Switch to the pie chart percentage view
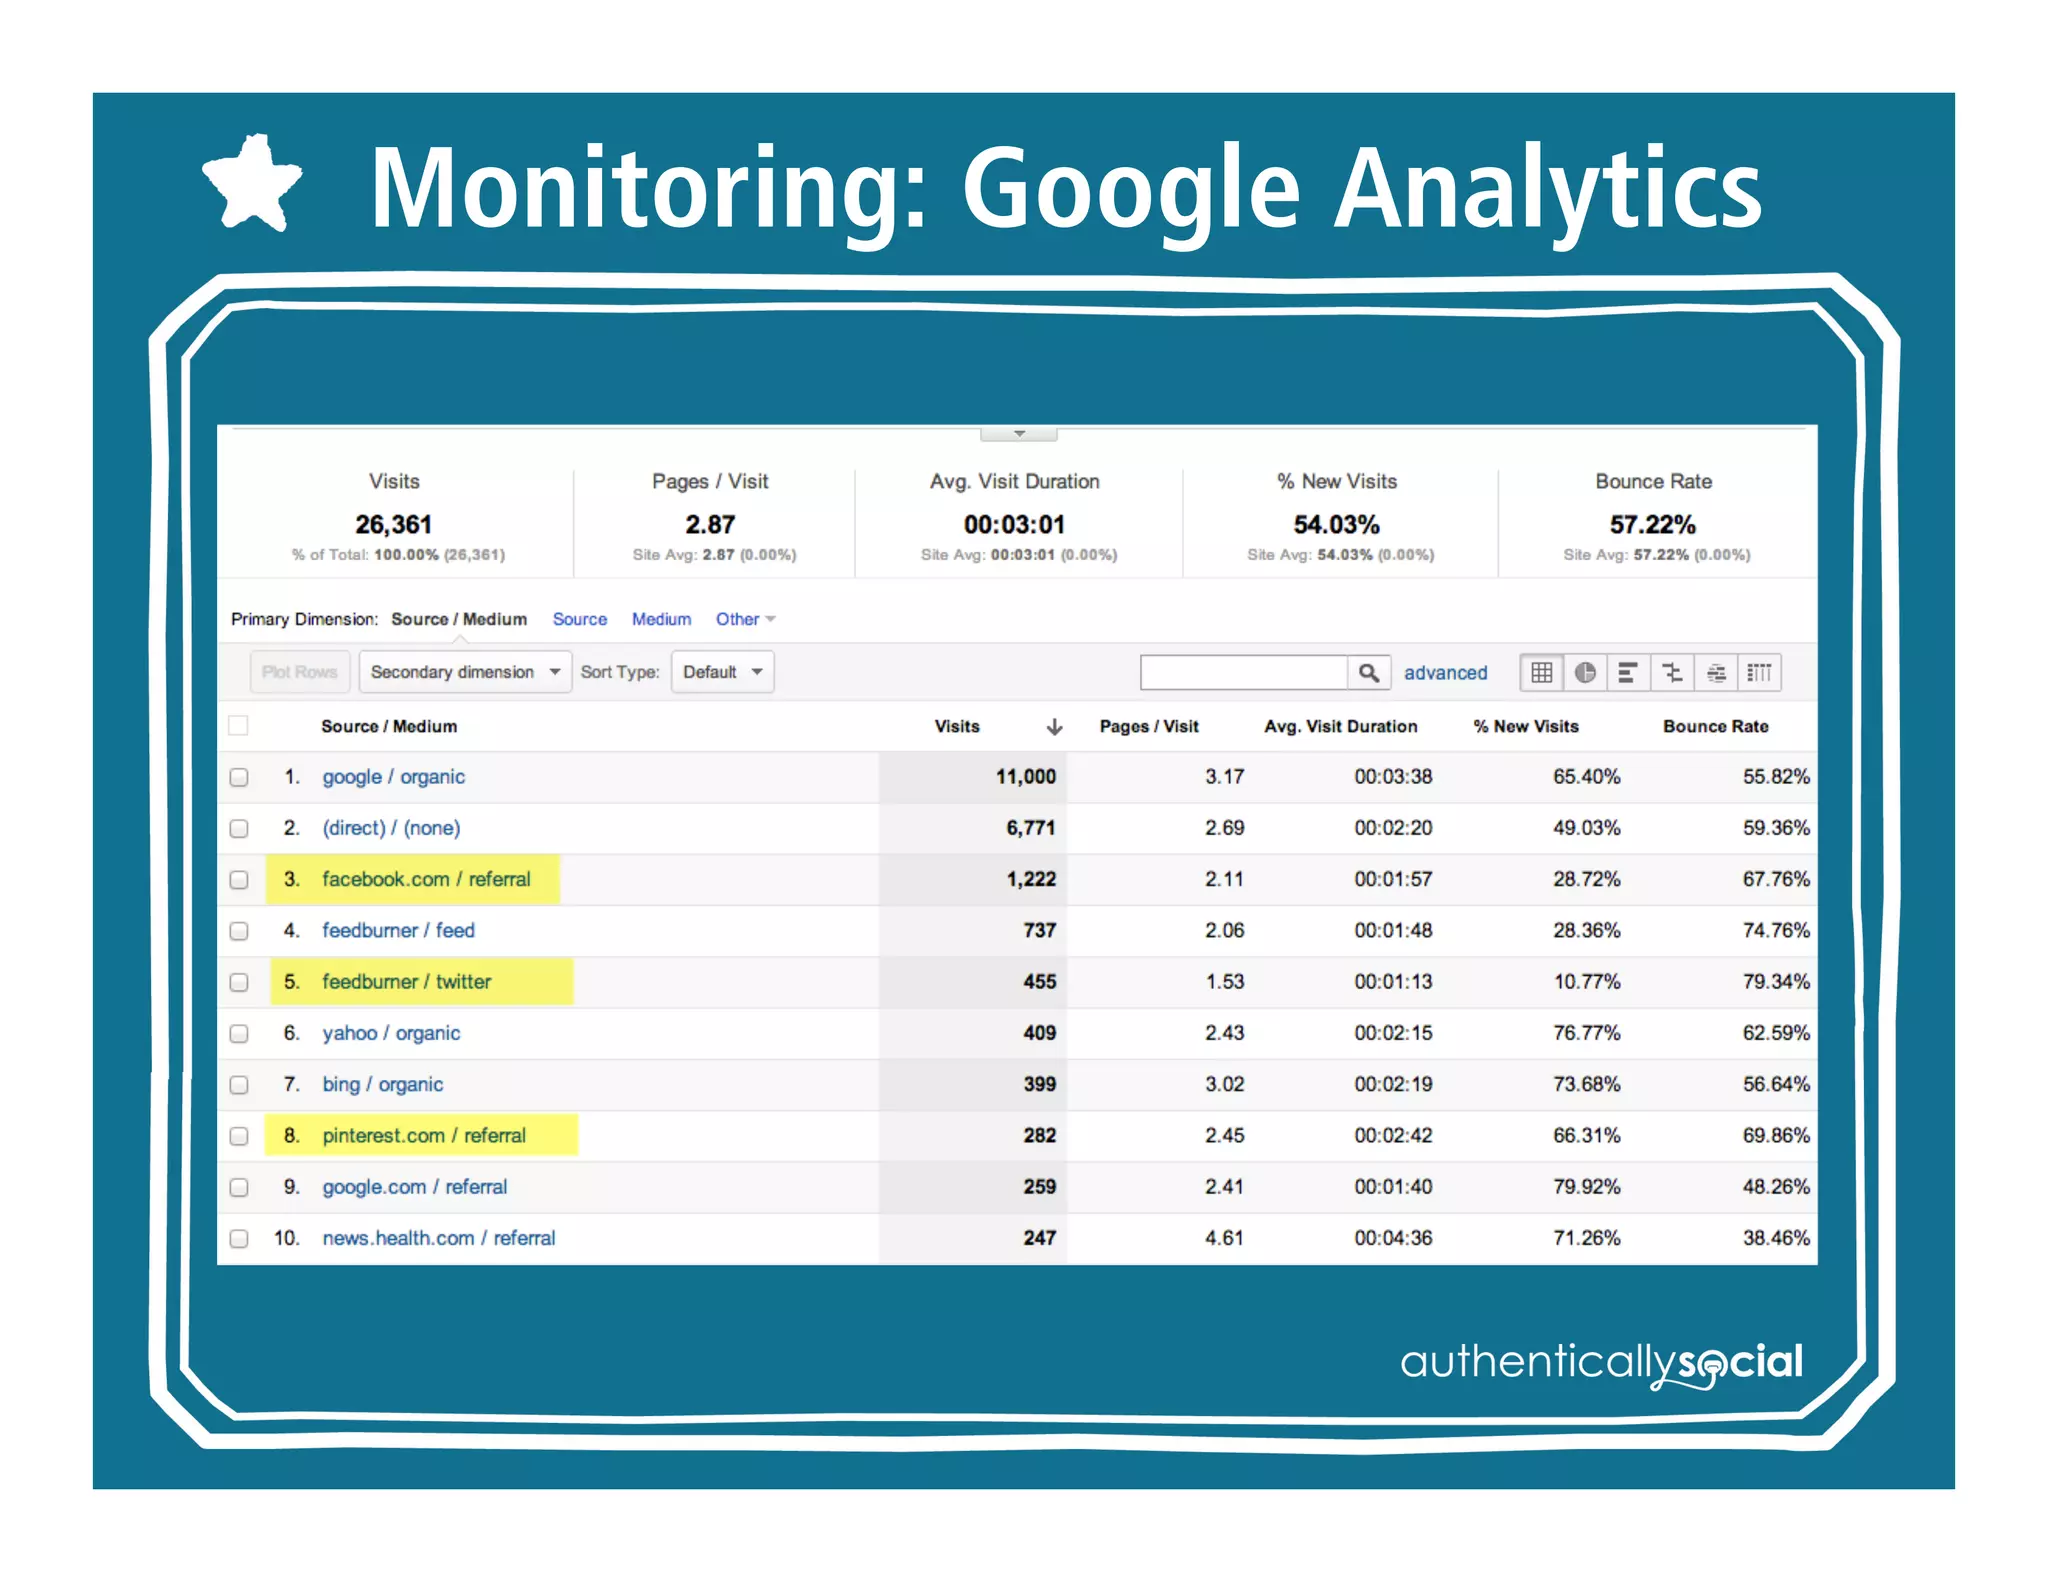Screen dimensions: 2048x1582 [1585, 673]
